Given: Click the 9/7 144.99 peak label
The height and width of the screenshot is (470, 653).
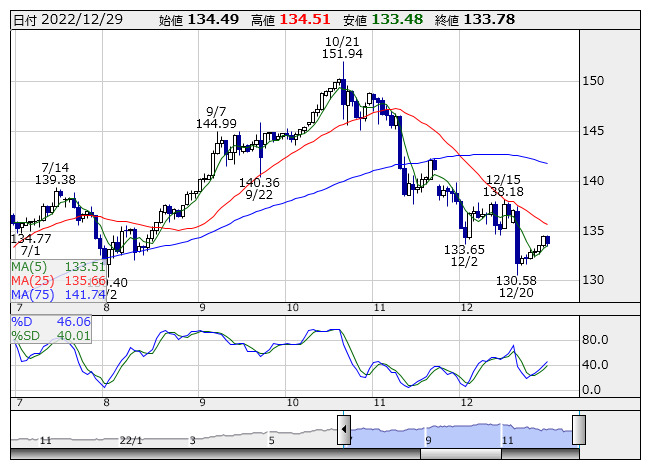Looking at the screenshot, I should tap(216, 117).
